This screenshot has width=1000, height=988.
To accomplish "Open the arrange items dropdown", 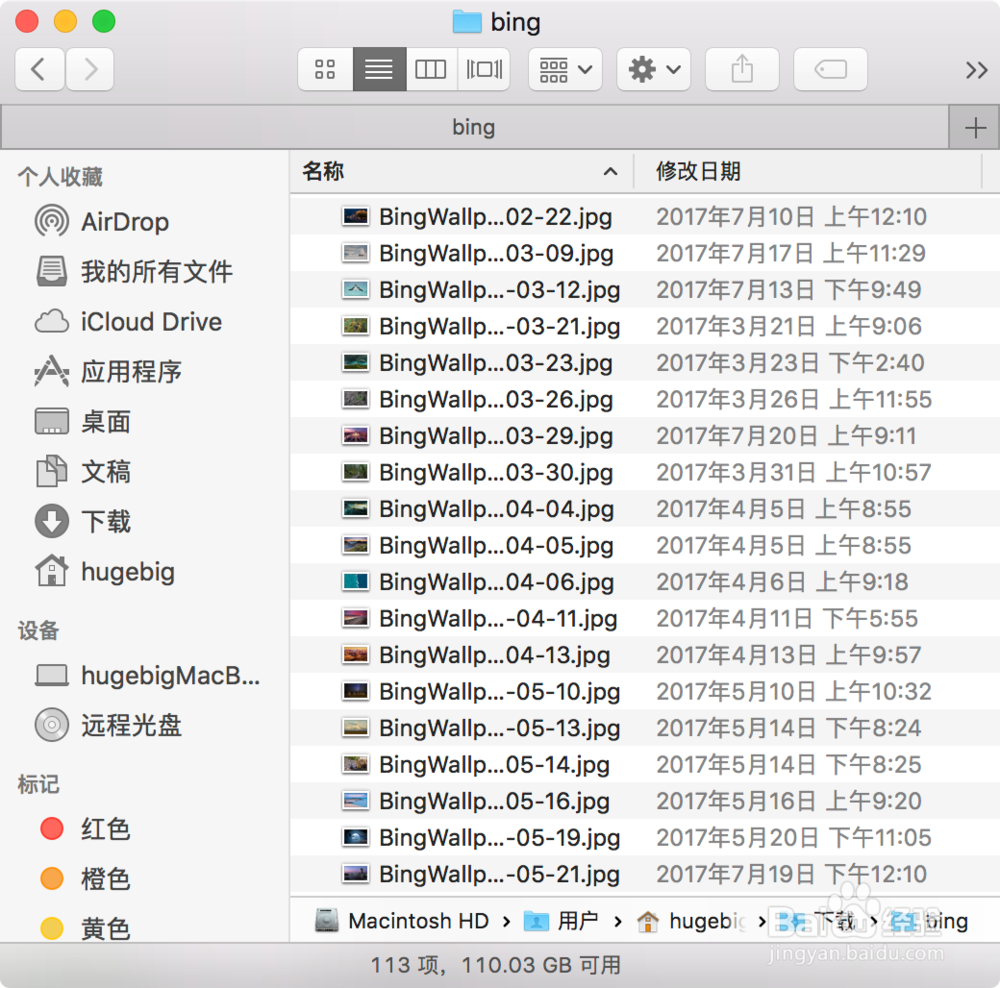I will (x=565, y=69).
